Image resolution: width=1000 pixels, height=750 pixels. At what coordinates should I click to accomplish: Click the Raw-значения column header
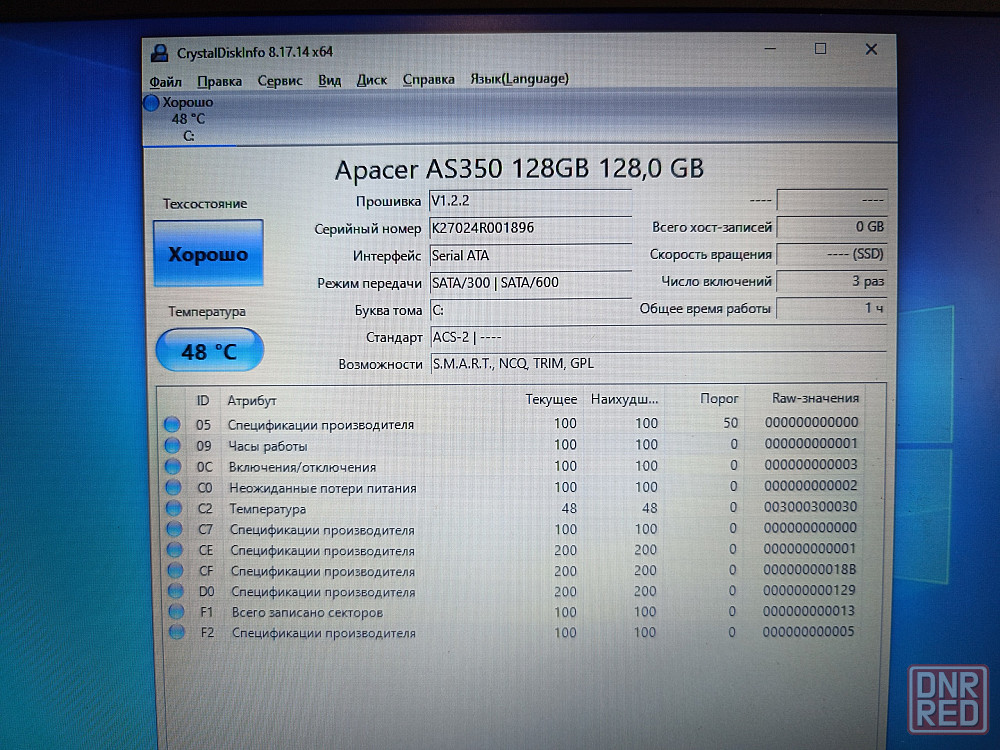[x=814, y=398]
